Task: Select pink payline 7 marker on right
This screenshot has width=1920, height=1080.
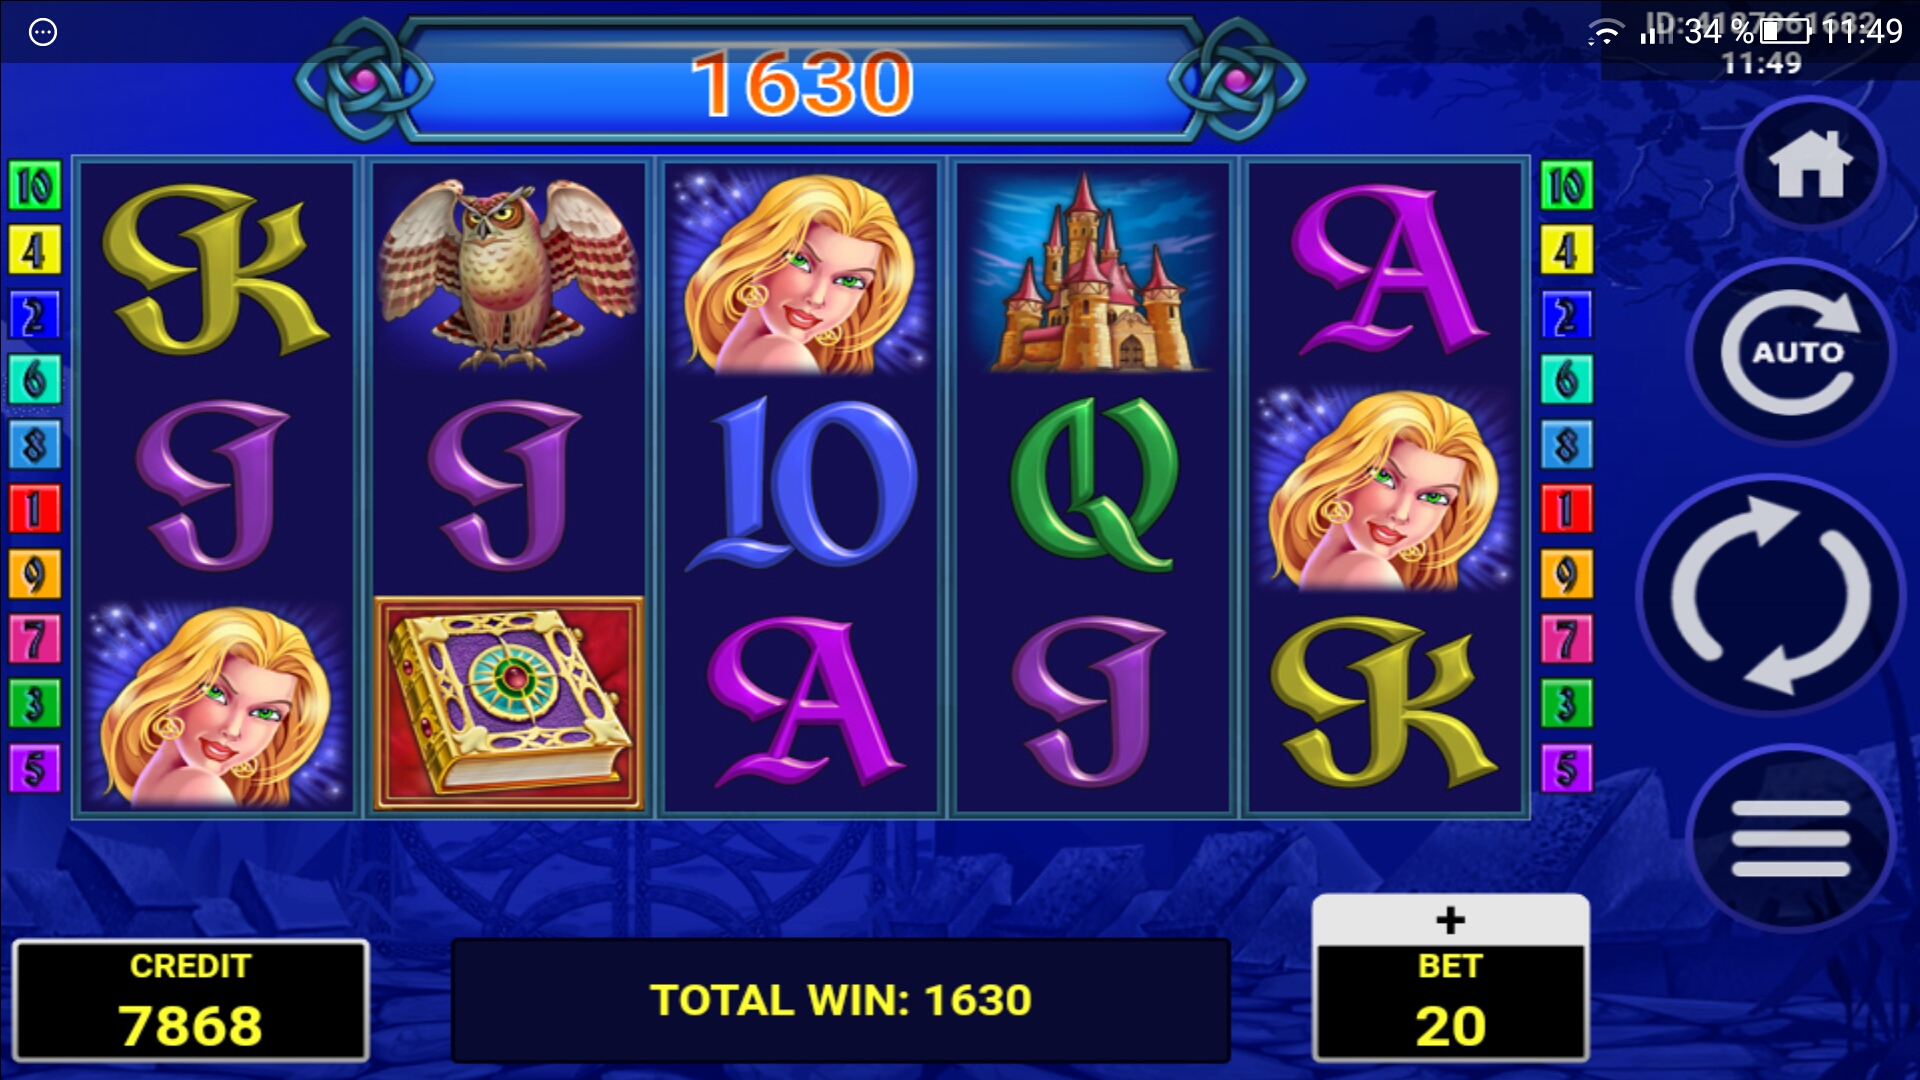Action: [1566, 639]
